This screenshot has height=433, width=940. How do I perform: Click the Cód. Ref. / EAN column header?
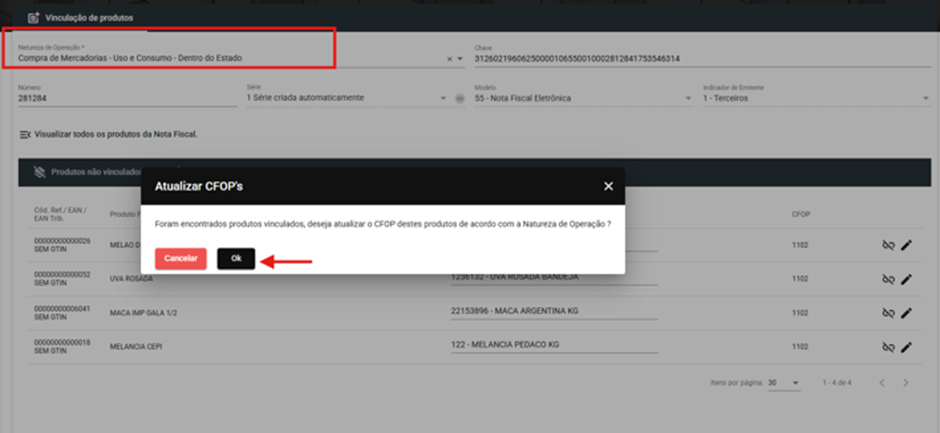(61, 214)
